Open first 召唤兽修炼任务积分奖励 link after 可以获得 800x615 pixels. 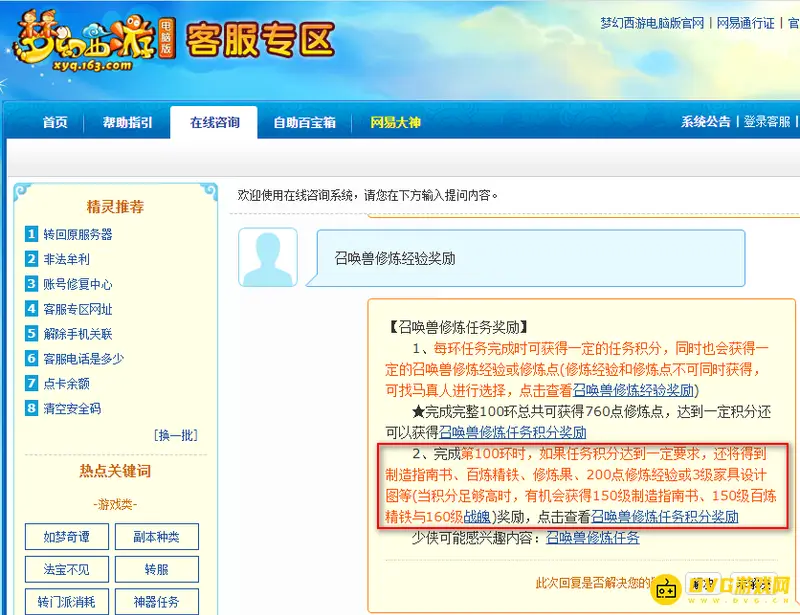click(512, 433)
